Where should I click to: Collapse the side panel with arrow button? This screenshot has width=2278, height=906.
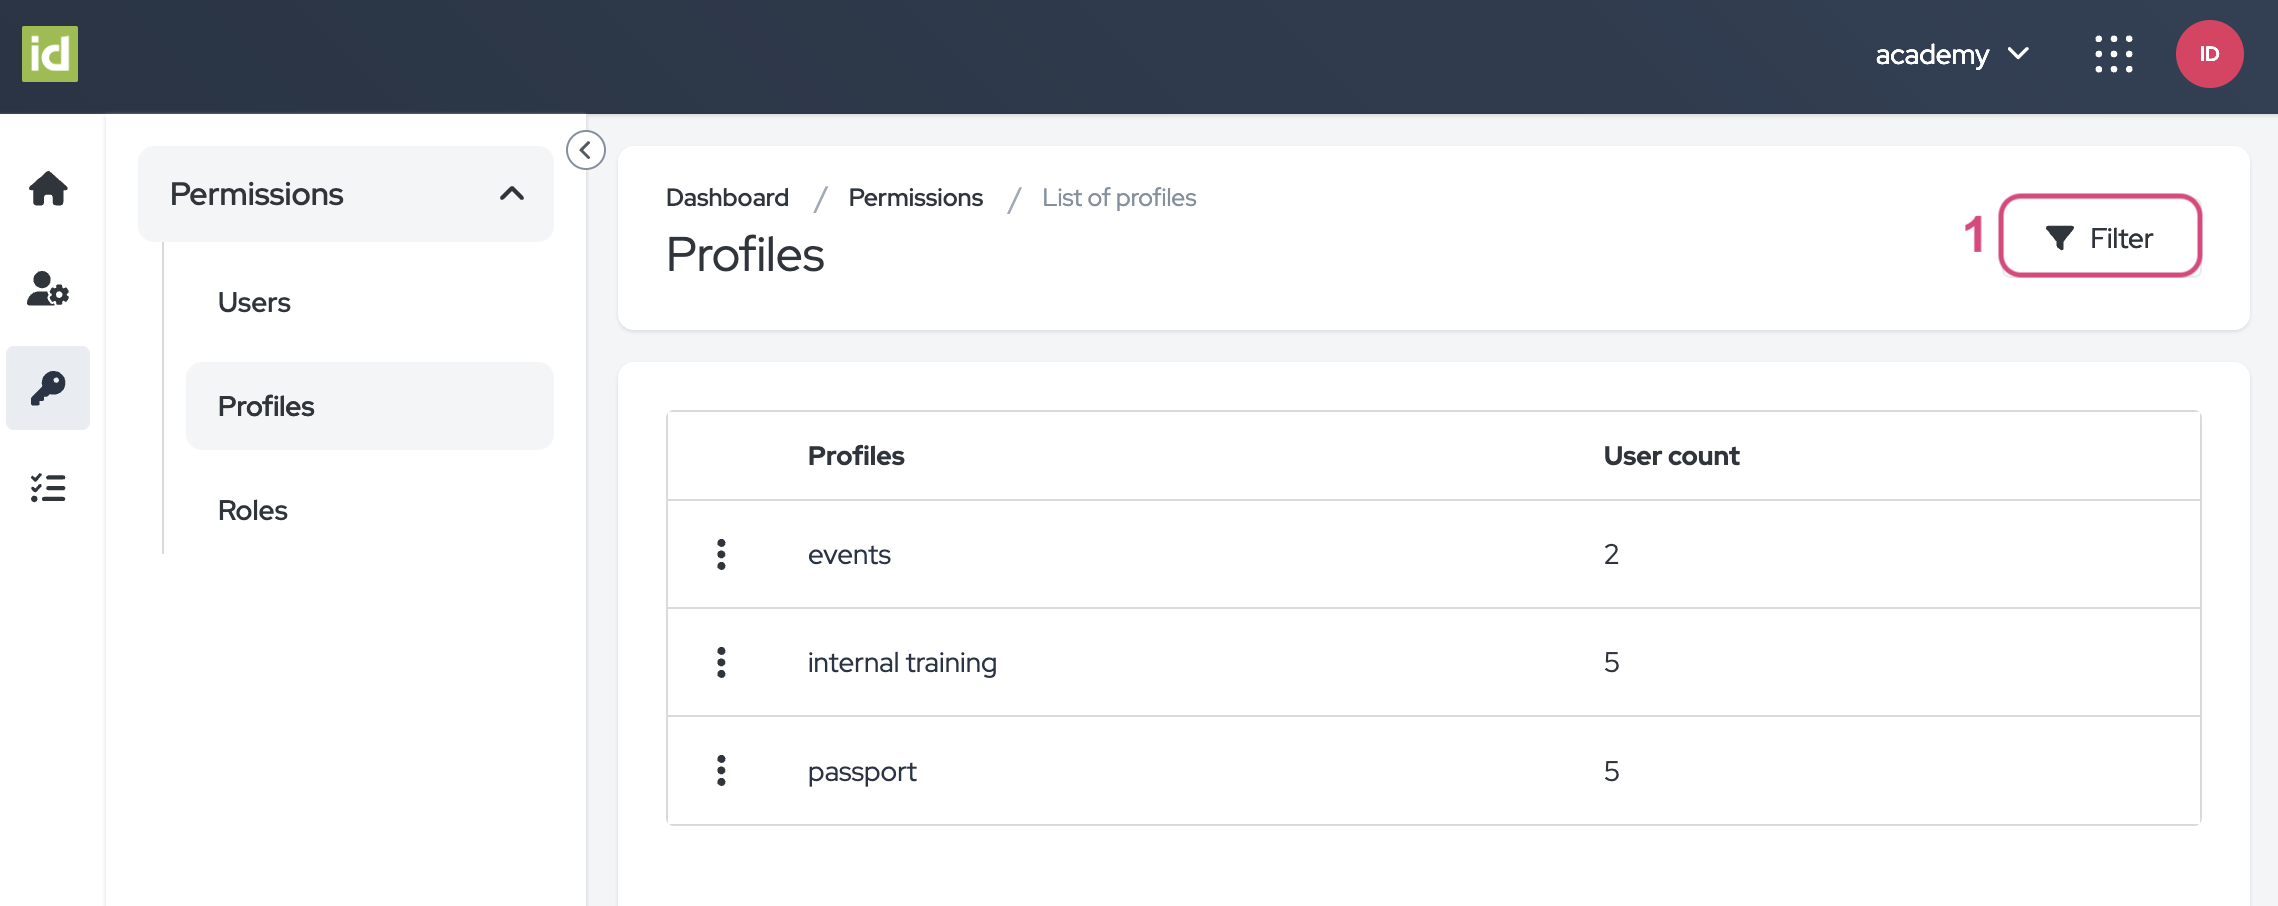[586, 150]
